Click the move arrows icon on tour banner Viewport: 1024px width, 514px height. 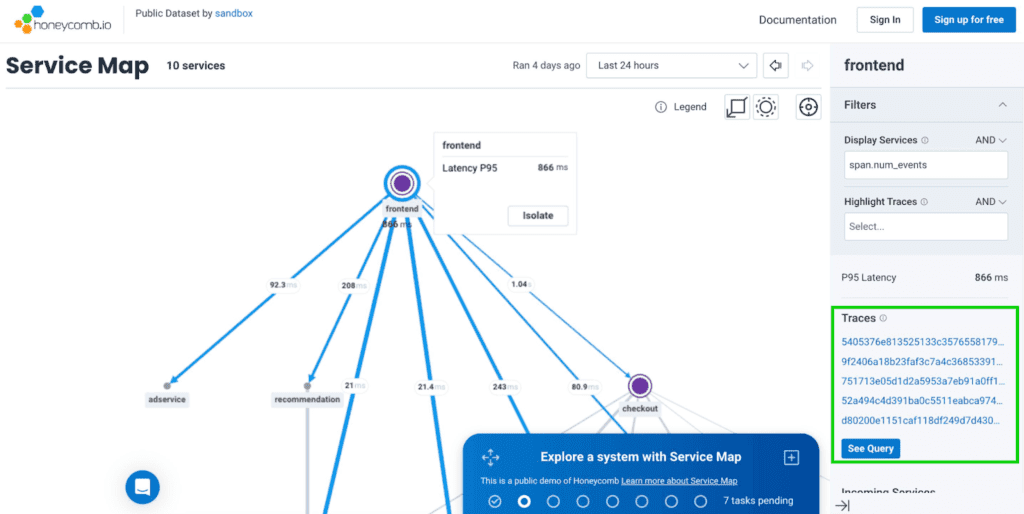point(490,457)
